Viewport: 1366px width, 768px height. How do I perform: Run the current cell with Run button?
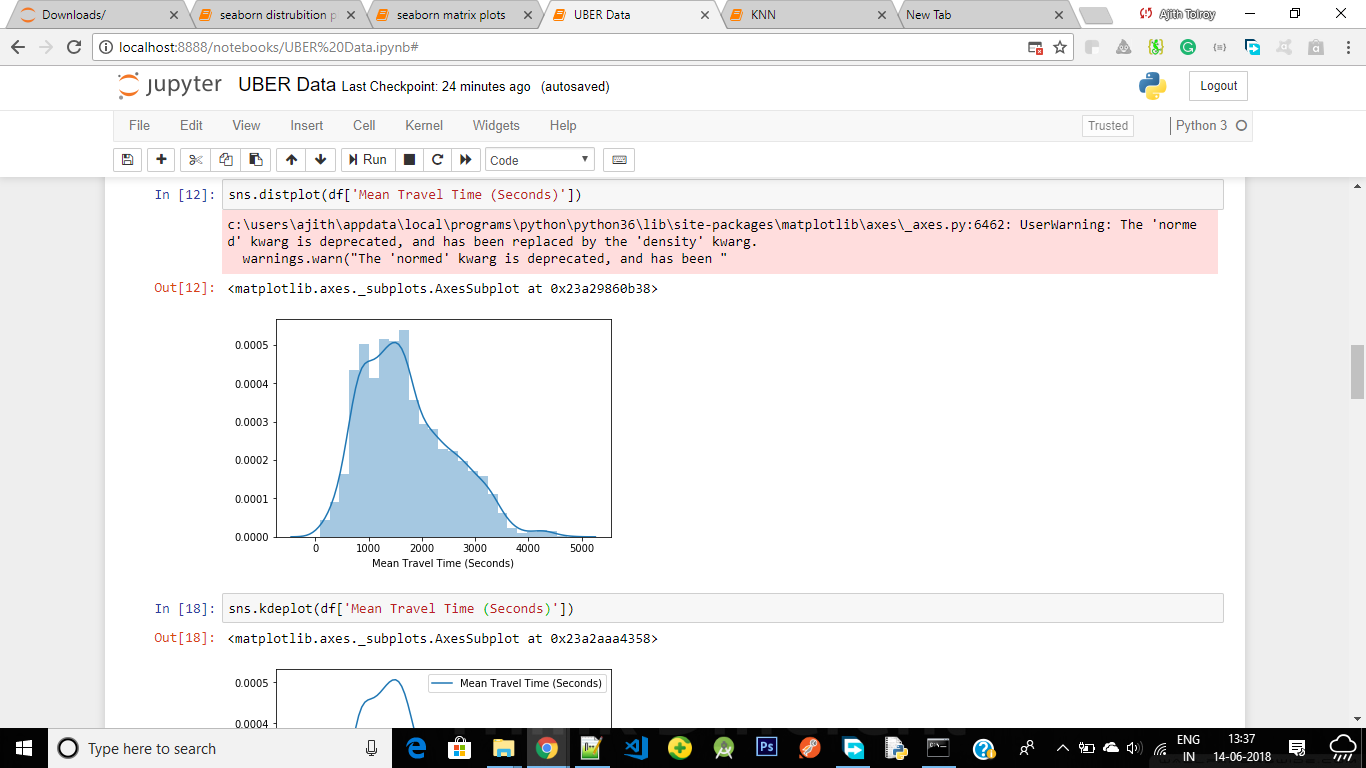(x=367, y=159)
